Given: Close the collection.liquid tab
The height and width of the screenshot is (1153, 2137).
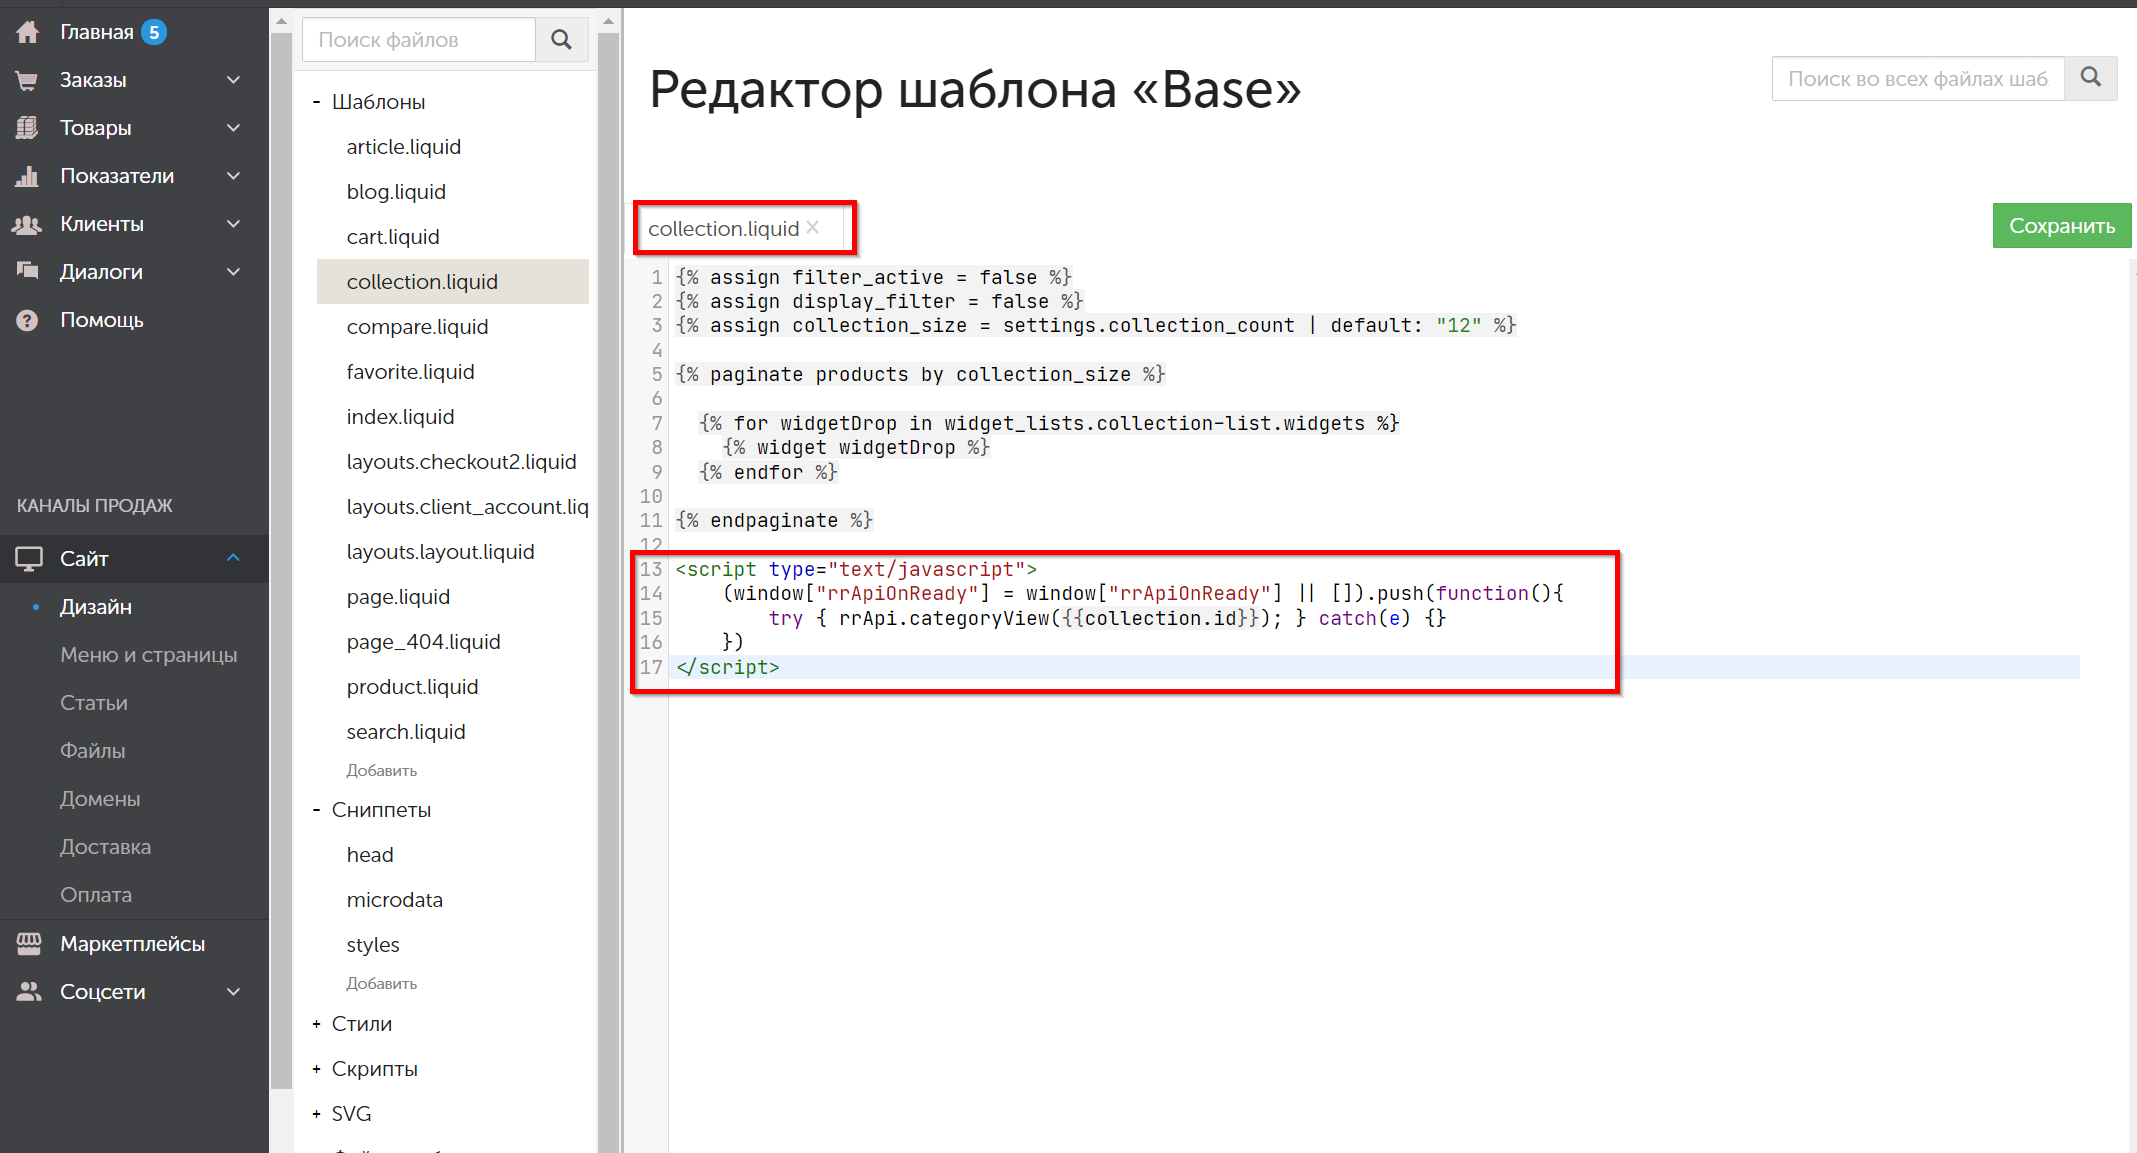Looking at the screenshot, I should click(813, 227).
